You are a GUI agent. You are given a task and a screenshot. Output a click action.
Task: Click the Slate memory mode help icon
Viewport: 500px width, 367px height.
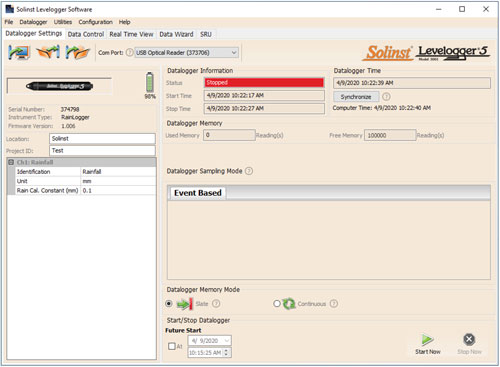coord(216,304)
